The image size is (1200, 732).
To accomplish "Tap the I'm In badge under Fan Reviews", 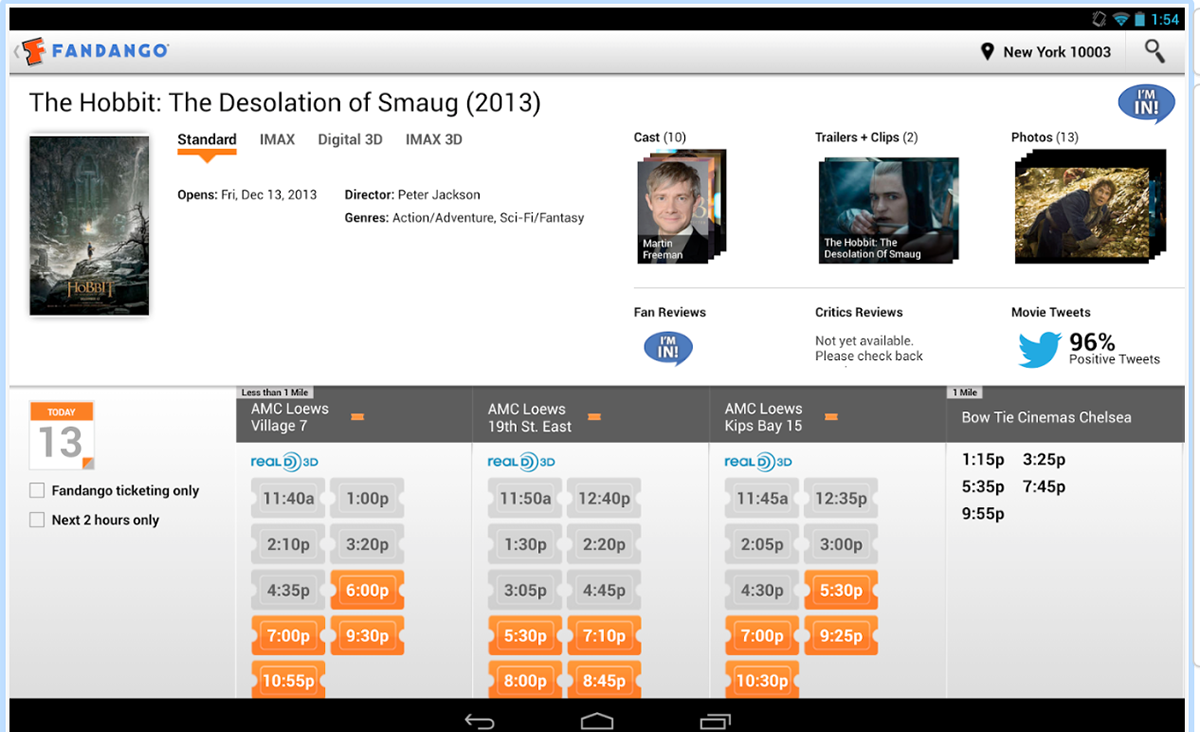I will [668, 348].
